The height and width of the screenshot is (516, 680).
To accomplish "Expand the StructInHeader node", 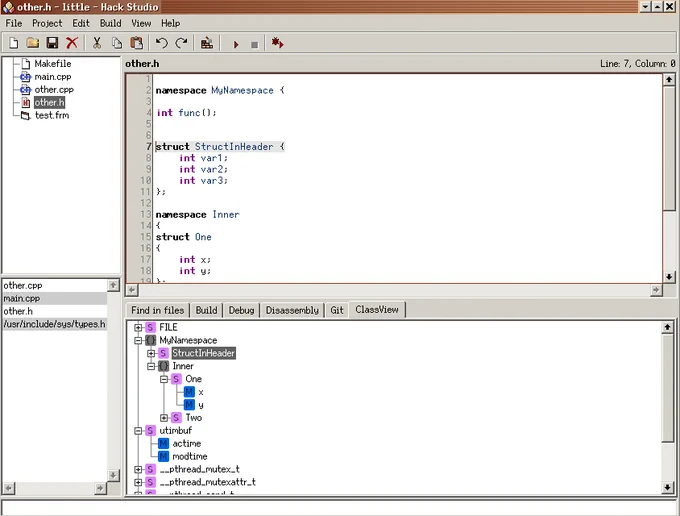I will [151, 353].
